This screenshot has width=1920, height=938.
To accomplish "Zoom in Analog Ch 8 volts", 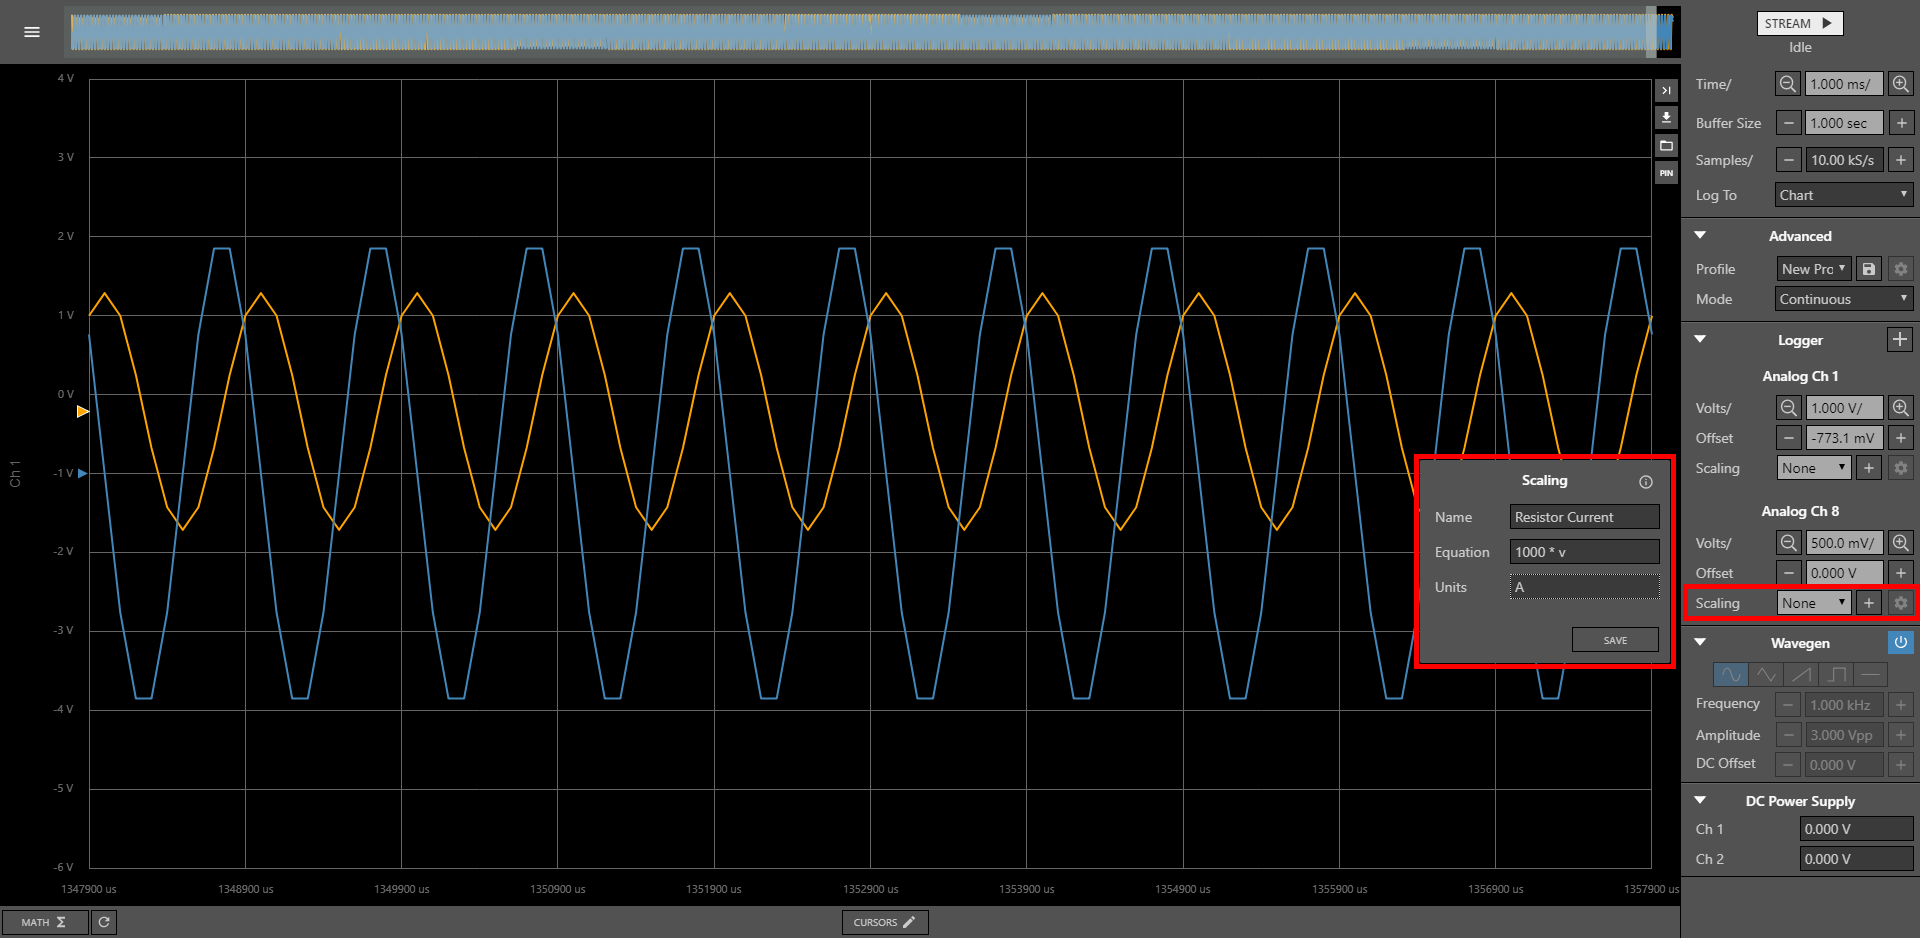I will [x=1901, y=543].
